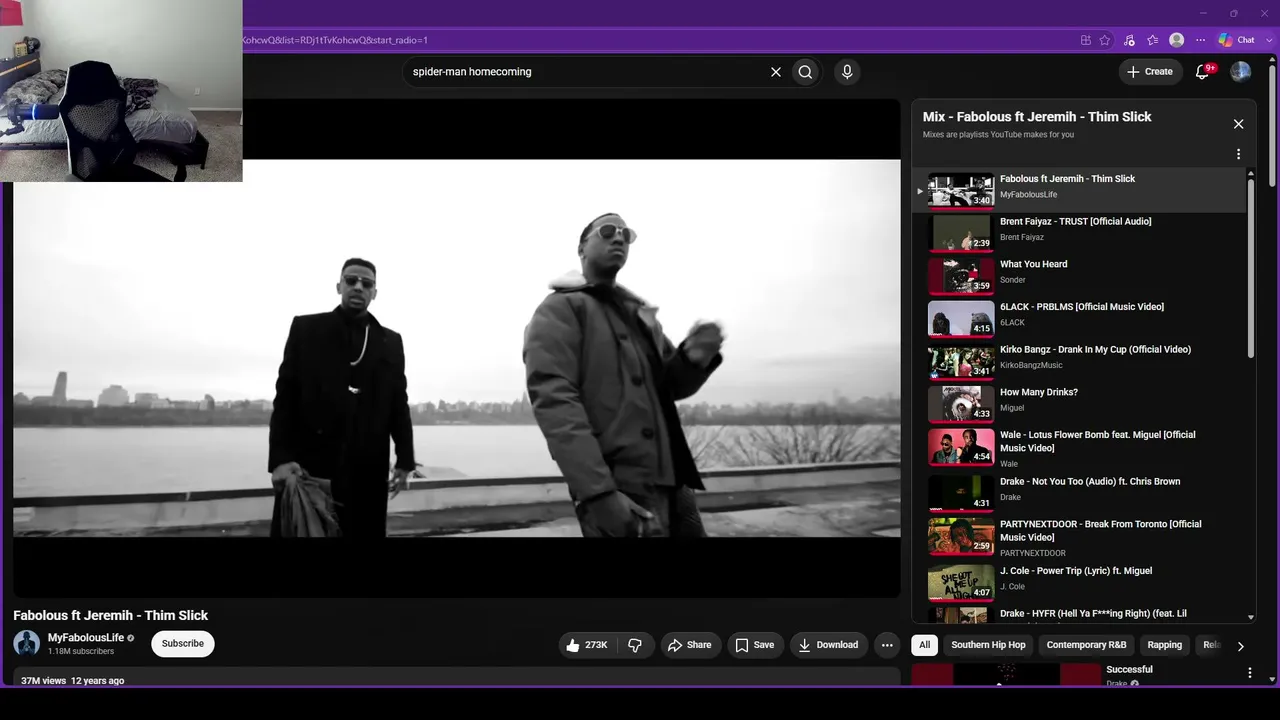Viewport: 1280px width, 720px height.
Task: Open the browser media control icon
Action: pos(1129,40)
